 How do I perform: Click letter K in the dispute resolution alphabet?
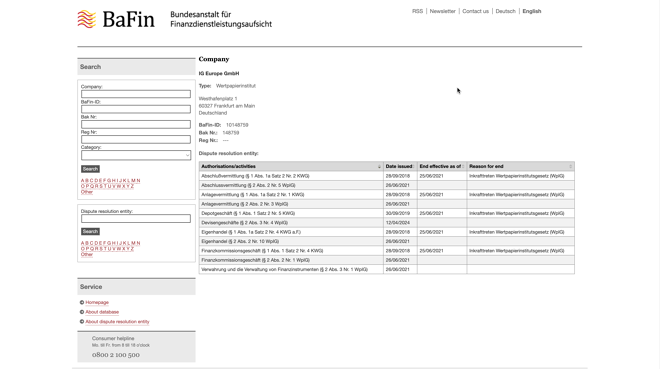click(x=124, y=243)
